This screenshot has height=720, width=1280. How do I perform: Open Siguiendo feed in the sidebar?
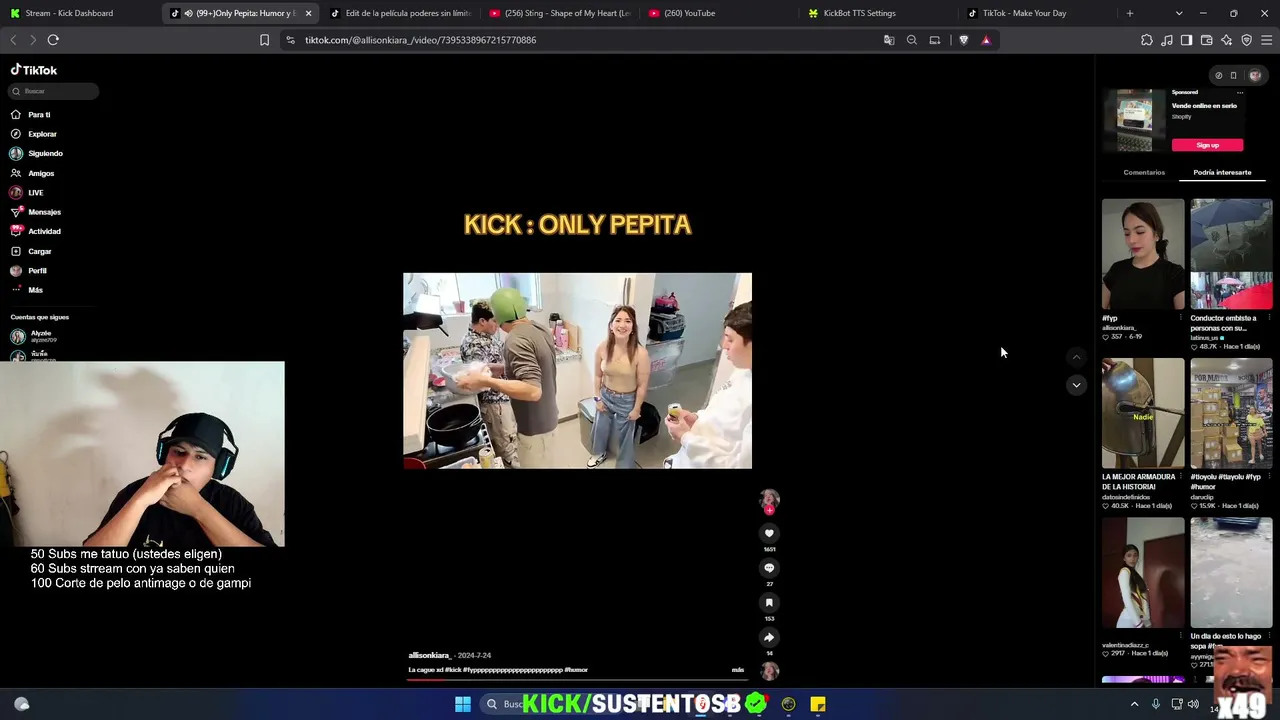36,153
